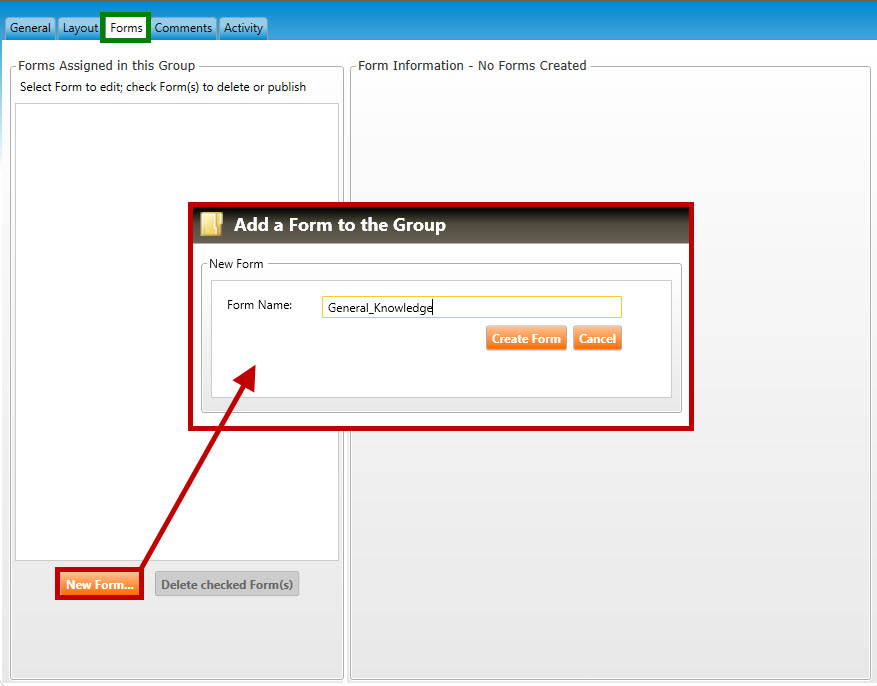
Task: Select the Forms tab
Action: [x=126, y=28]
